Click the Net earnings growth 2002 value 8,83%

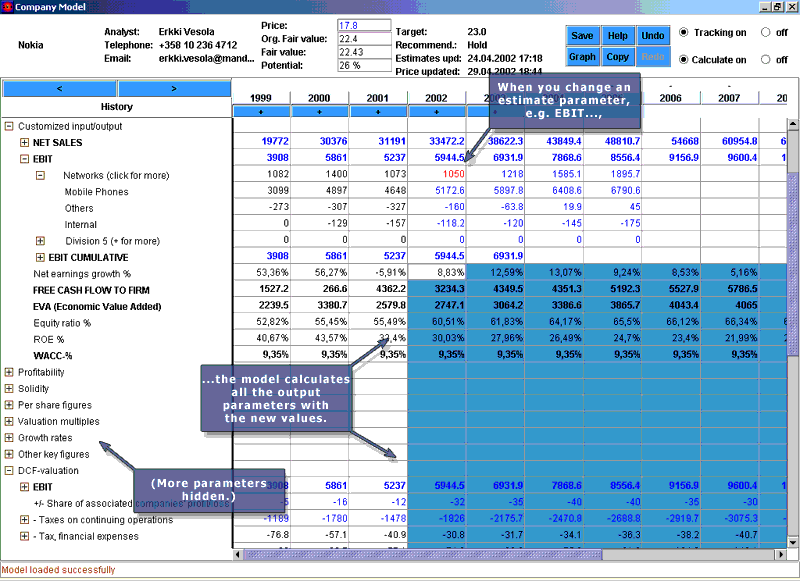pos(451,272)
